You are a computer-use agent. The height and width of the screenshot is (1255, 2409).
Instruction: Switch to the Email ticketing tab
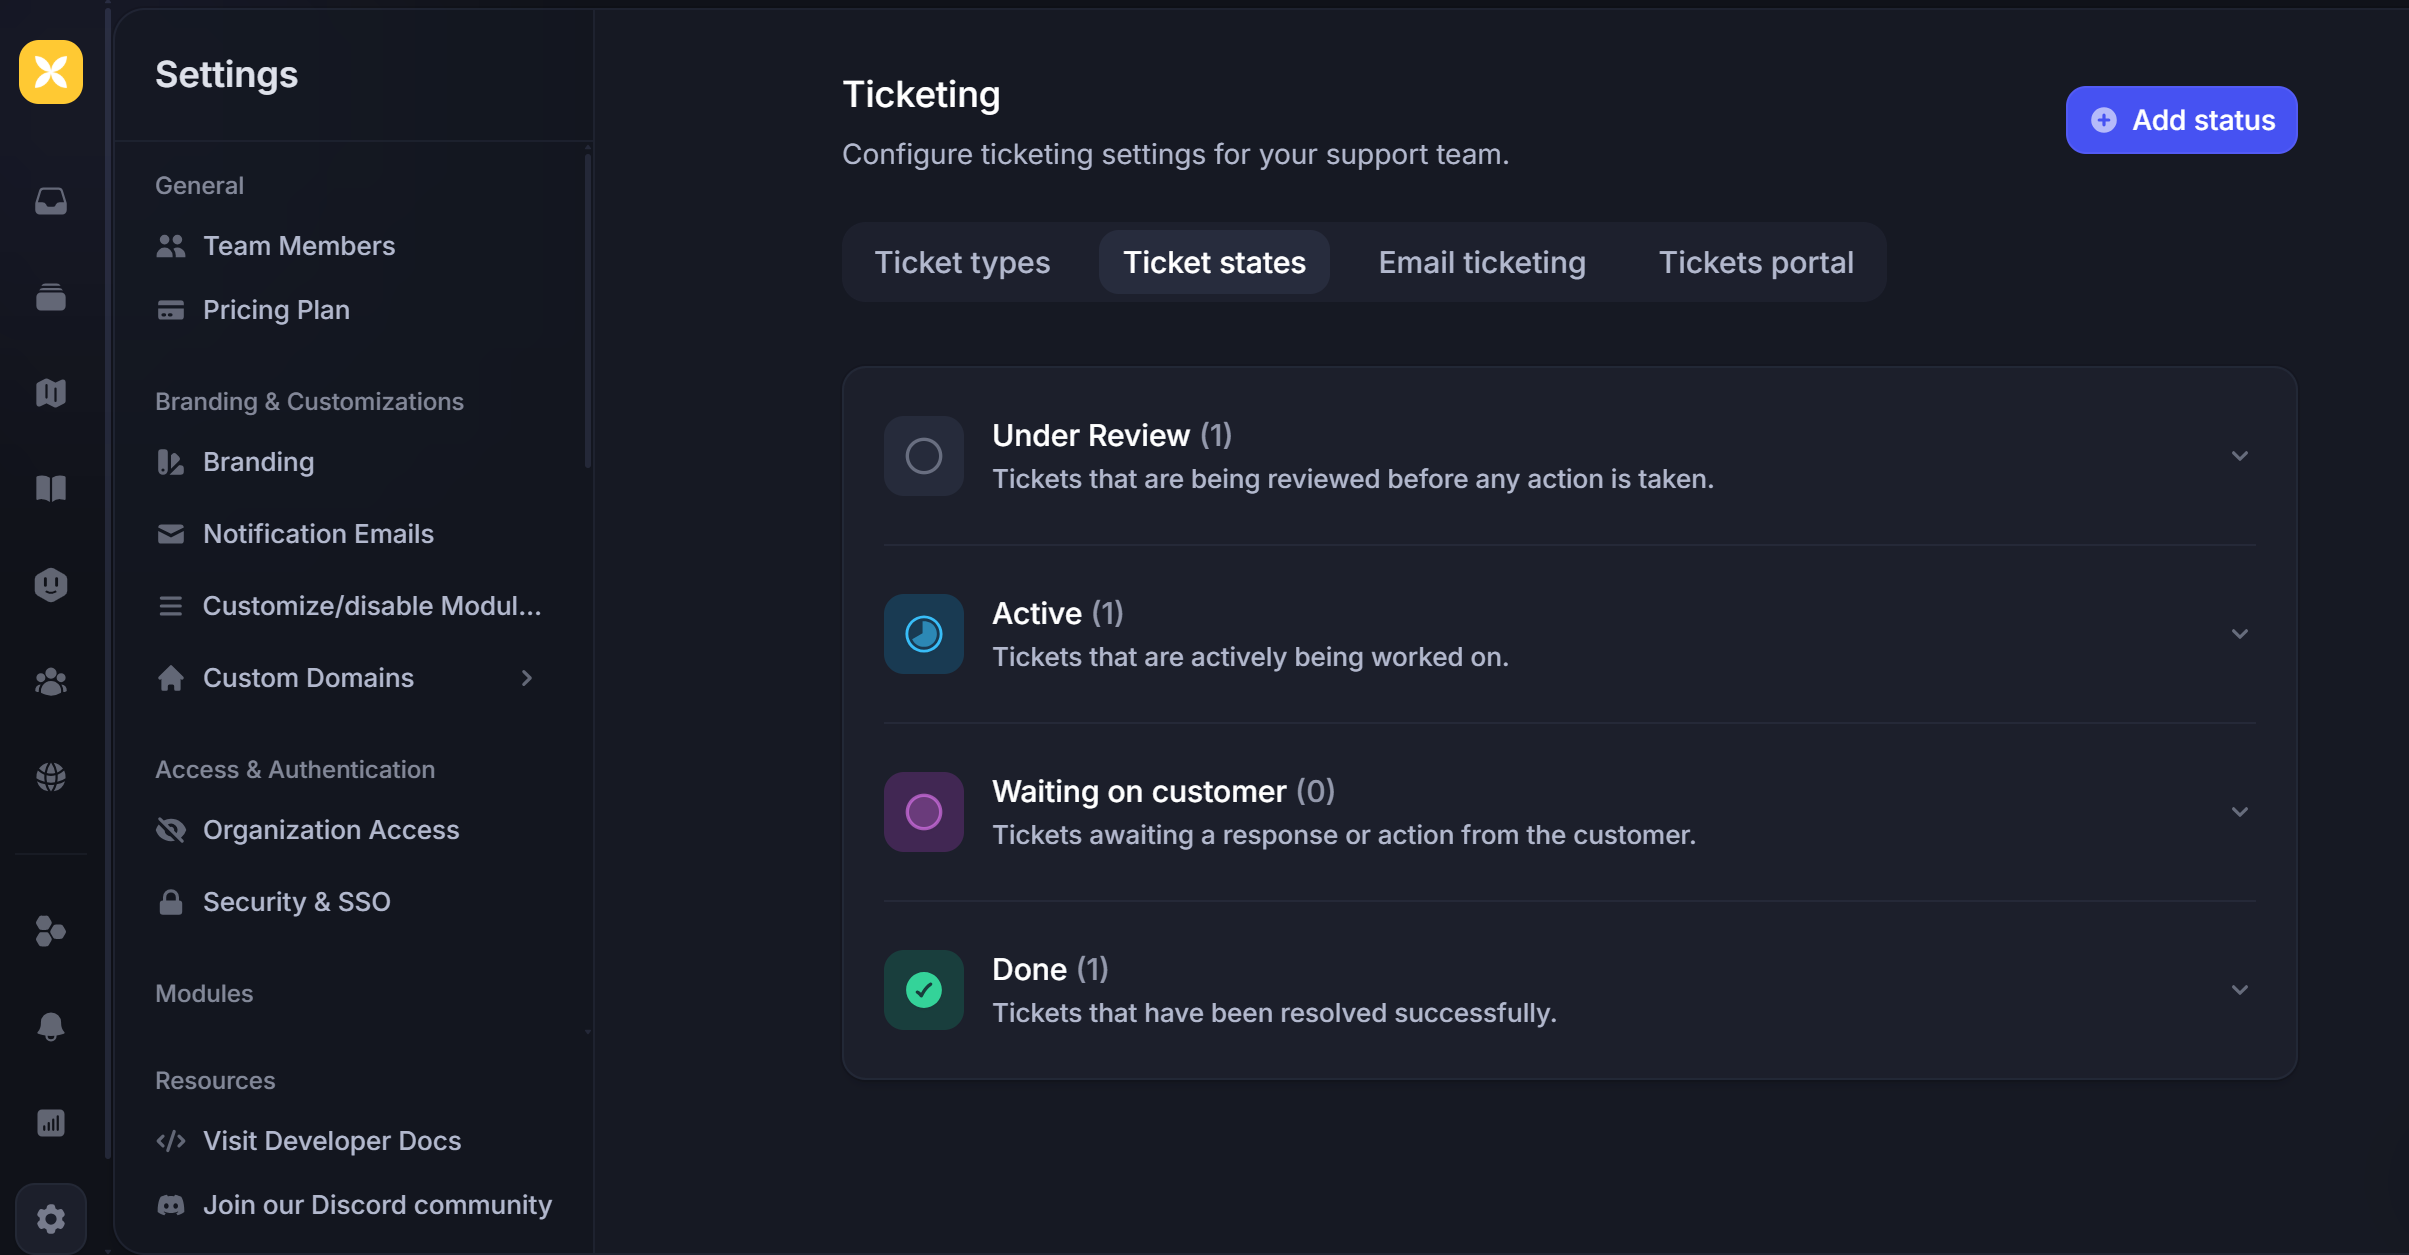(x=1481, y=262)
